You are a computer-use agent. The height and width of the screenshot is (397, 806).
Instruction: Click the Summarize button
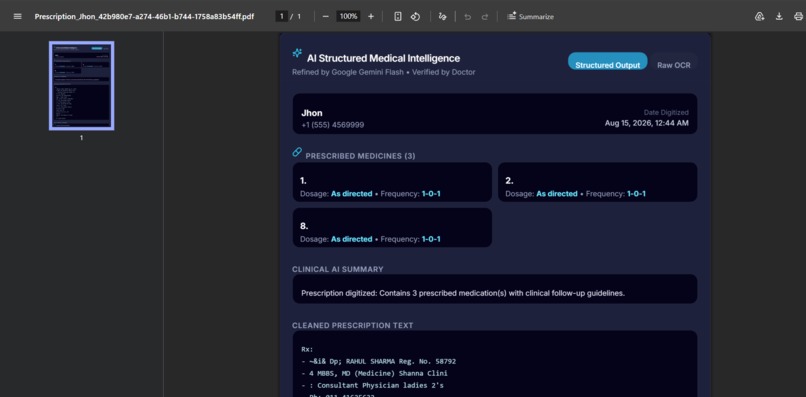click(x=530, y=16)
